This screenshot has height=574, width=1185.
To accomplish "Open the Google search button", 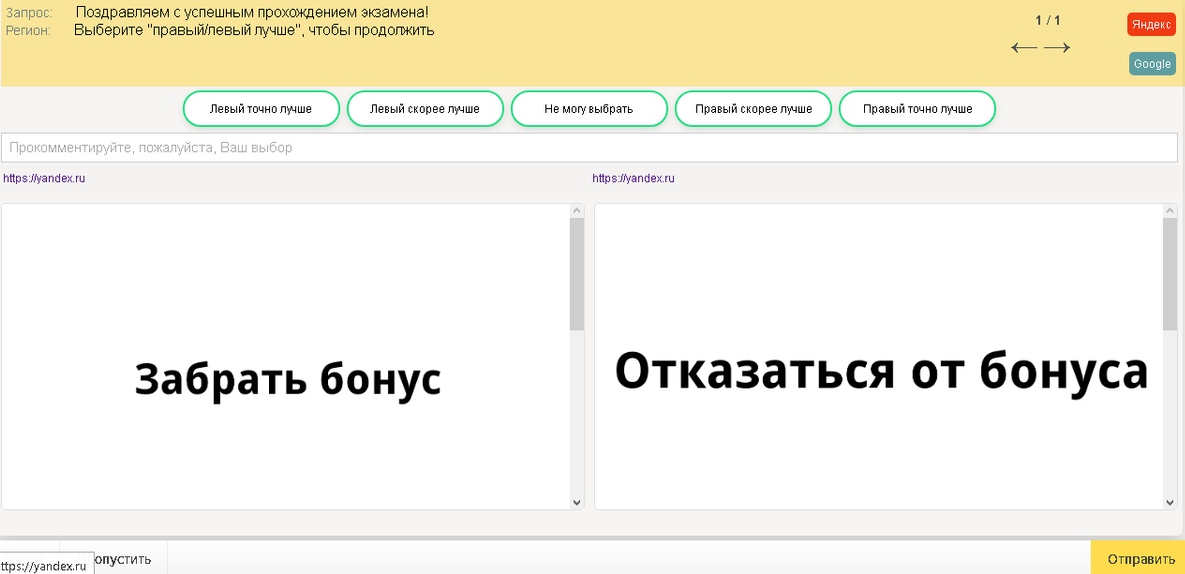I will pos(1152,64).
